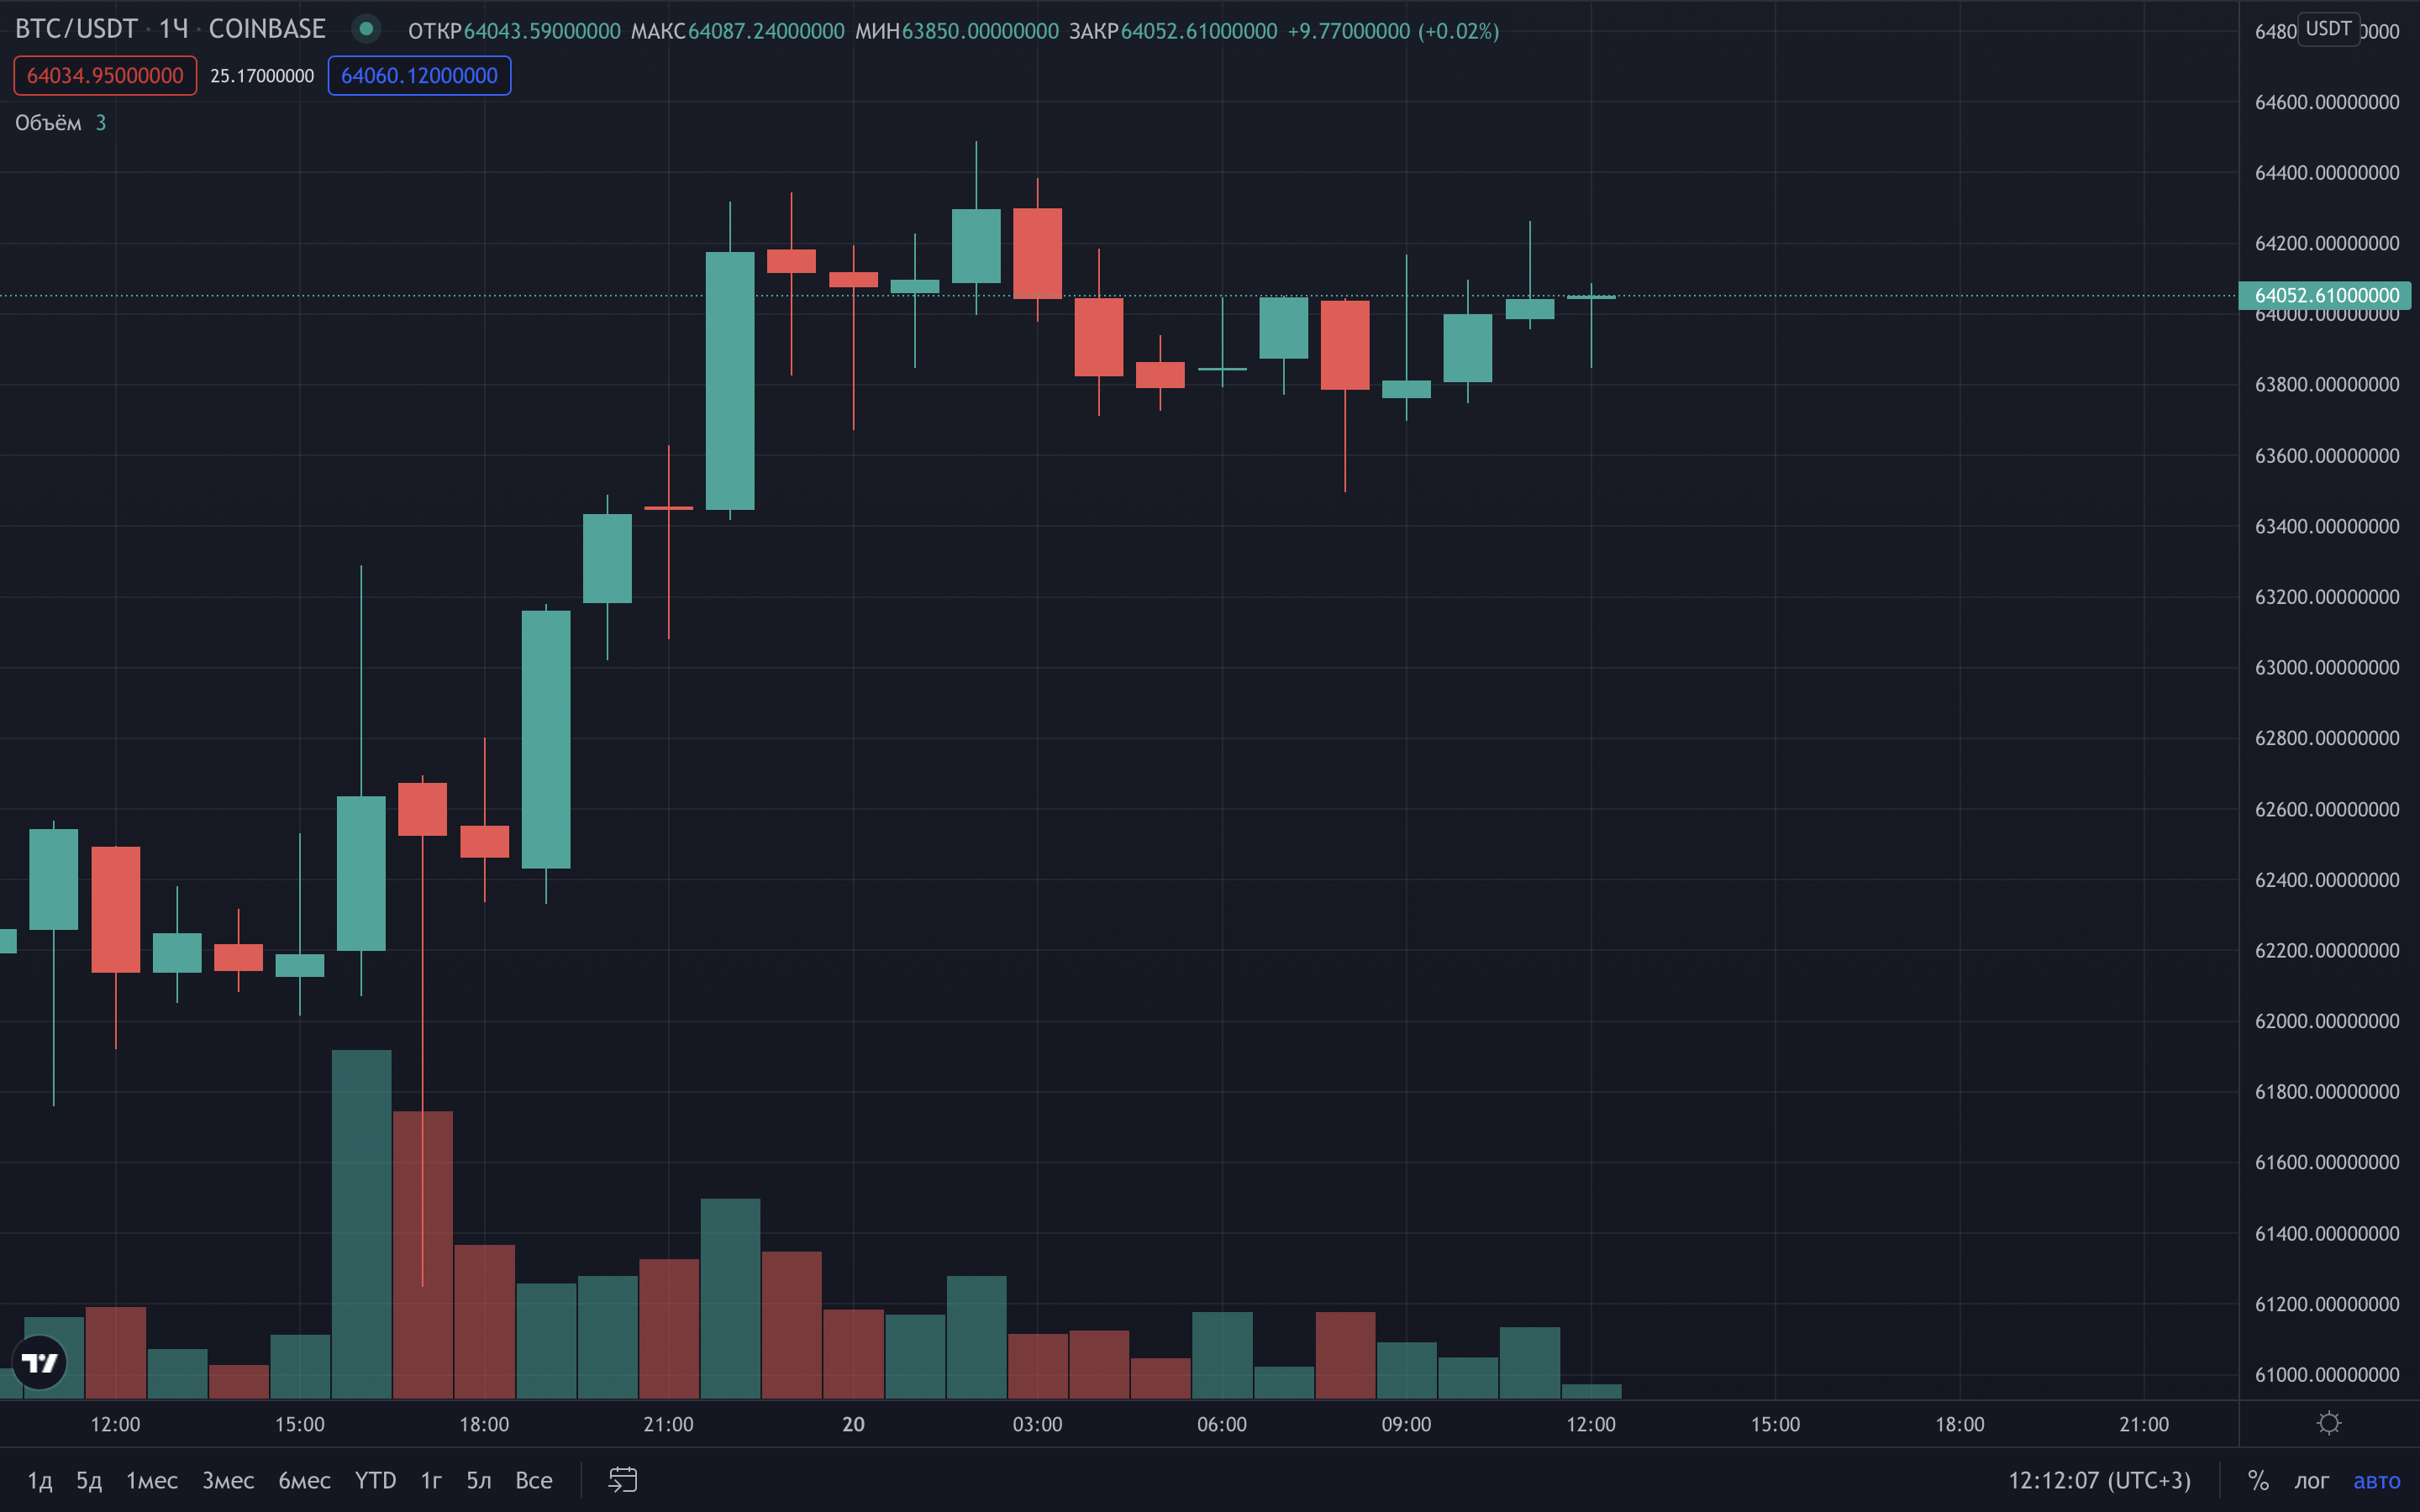Select the 1д time range
The image size is (2420, 1512).
coord(39,1480)
